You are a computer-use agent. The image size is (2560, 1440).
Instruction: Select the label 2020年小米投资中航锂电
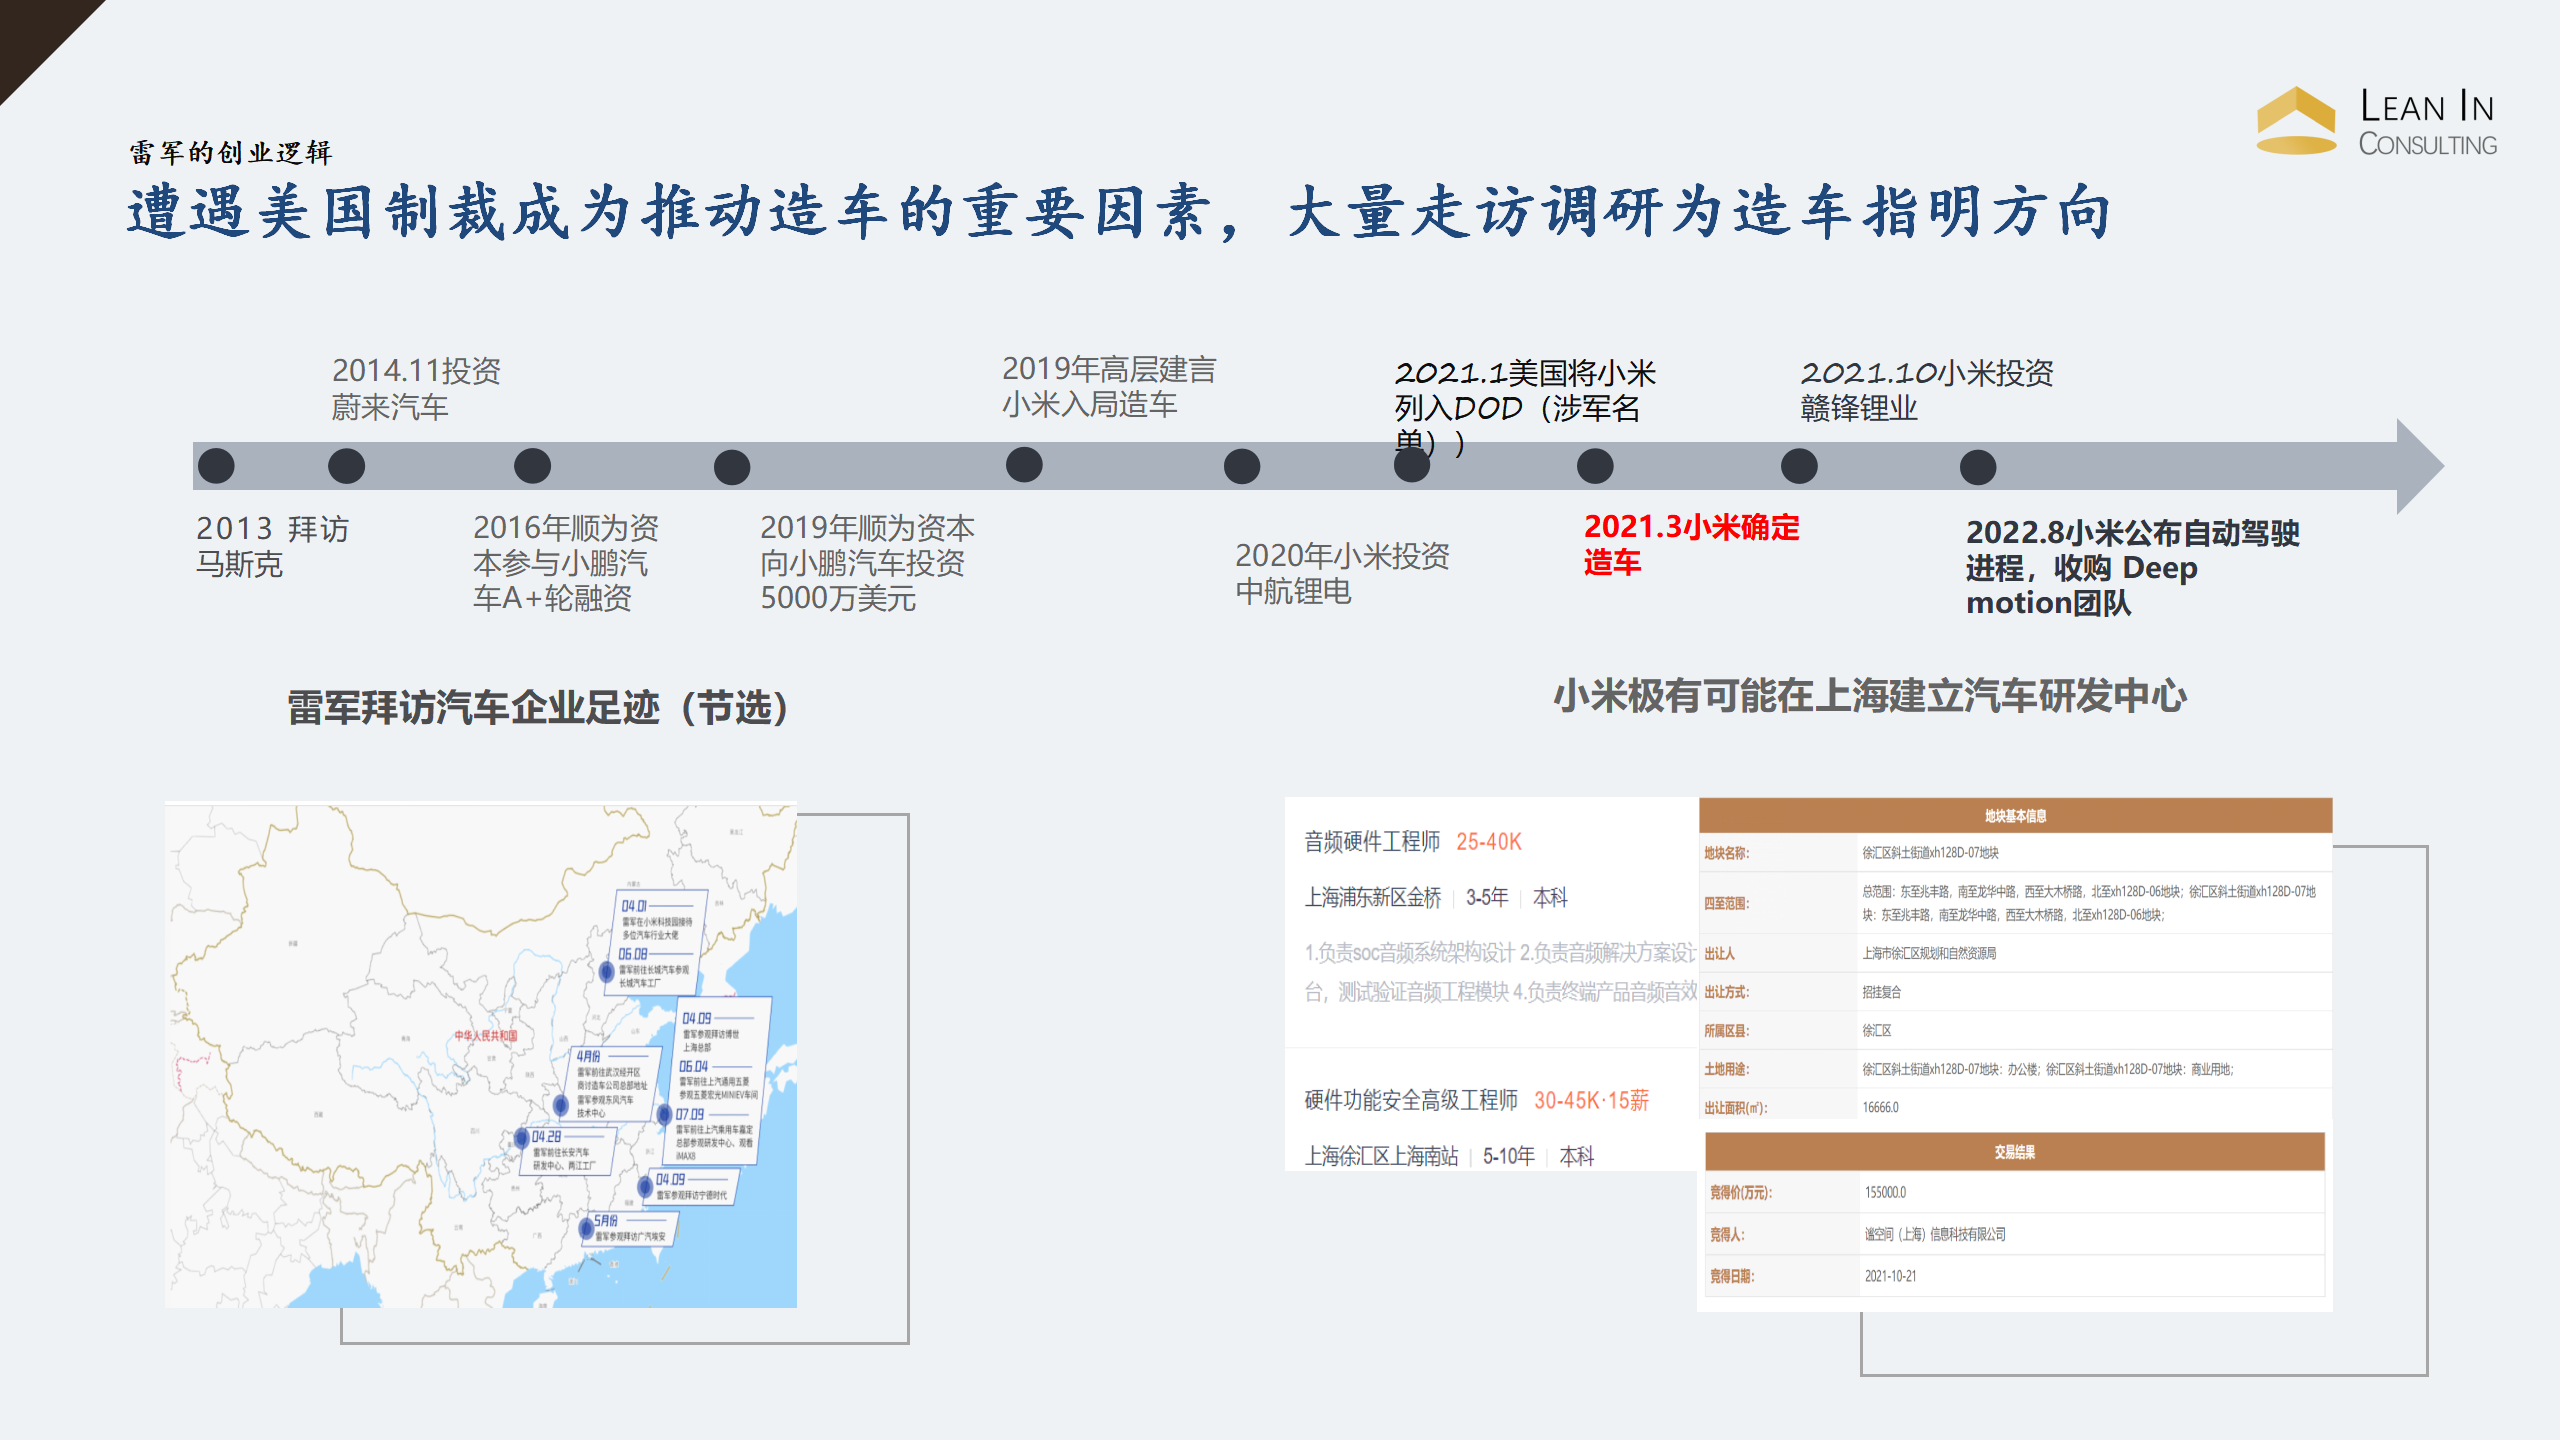[x=1342, y=574]
